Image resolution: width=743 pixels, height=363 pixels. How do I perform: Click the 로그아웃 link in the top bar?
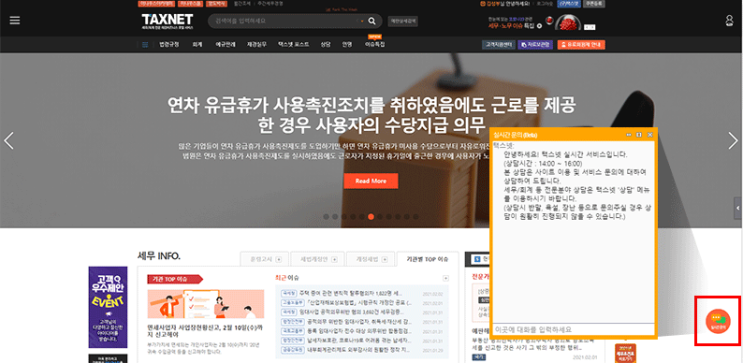click(x=544, y=4)
